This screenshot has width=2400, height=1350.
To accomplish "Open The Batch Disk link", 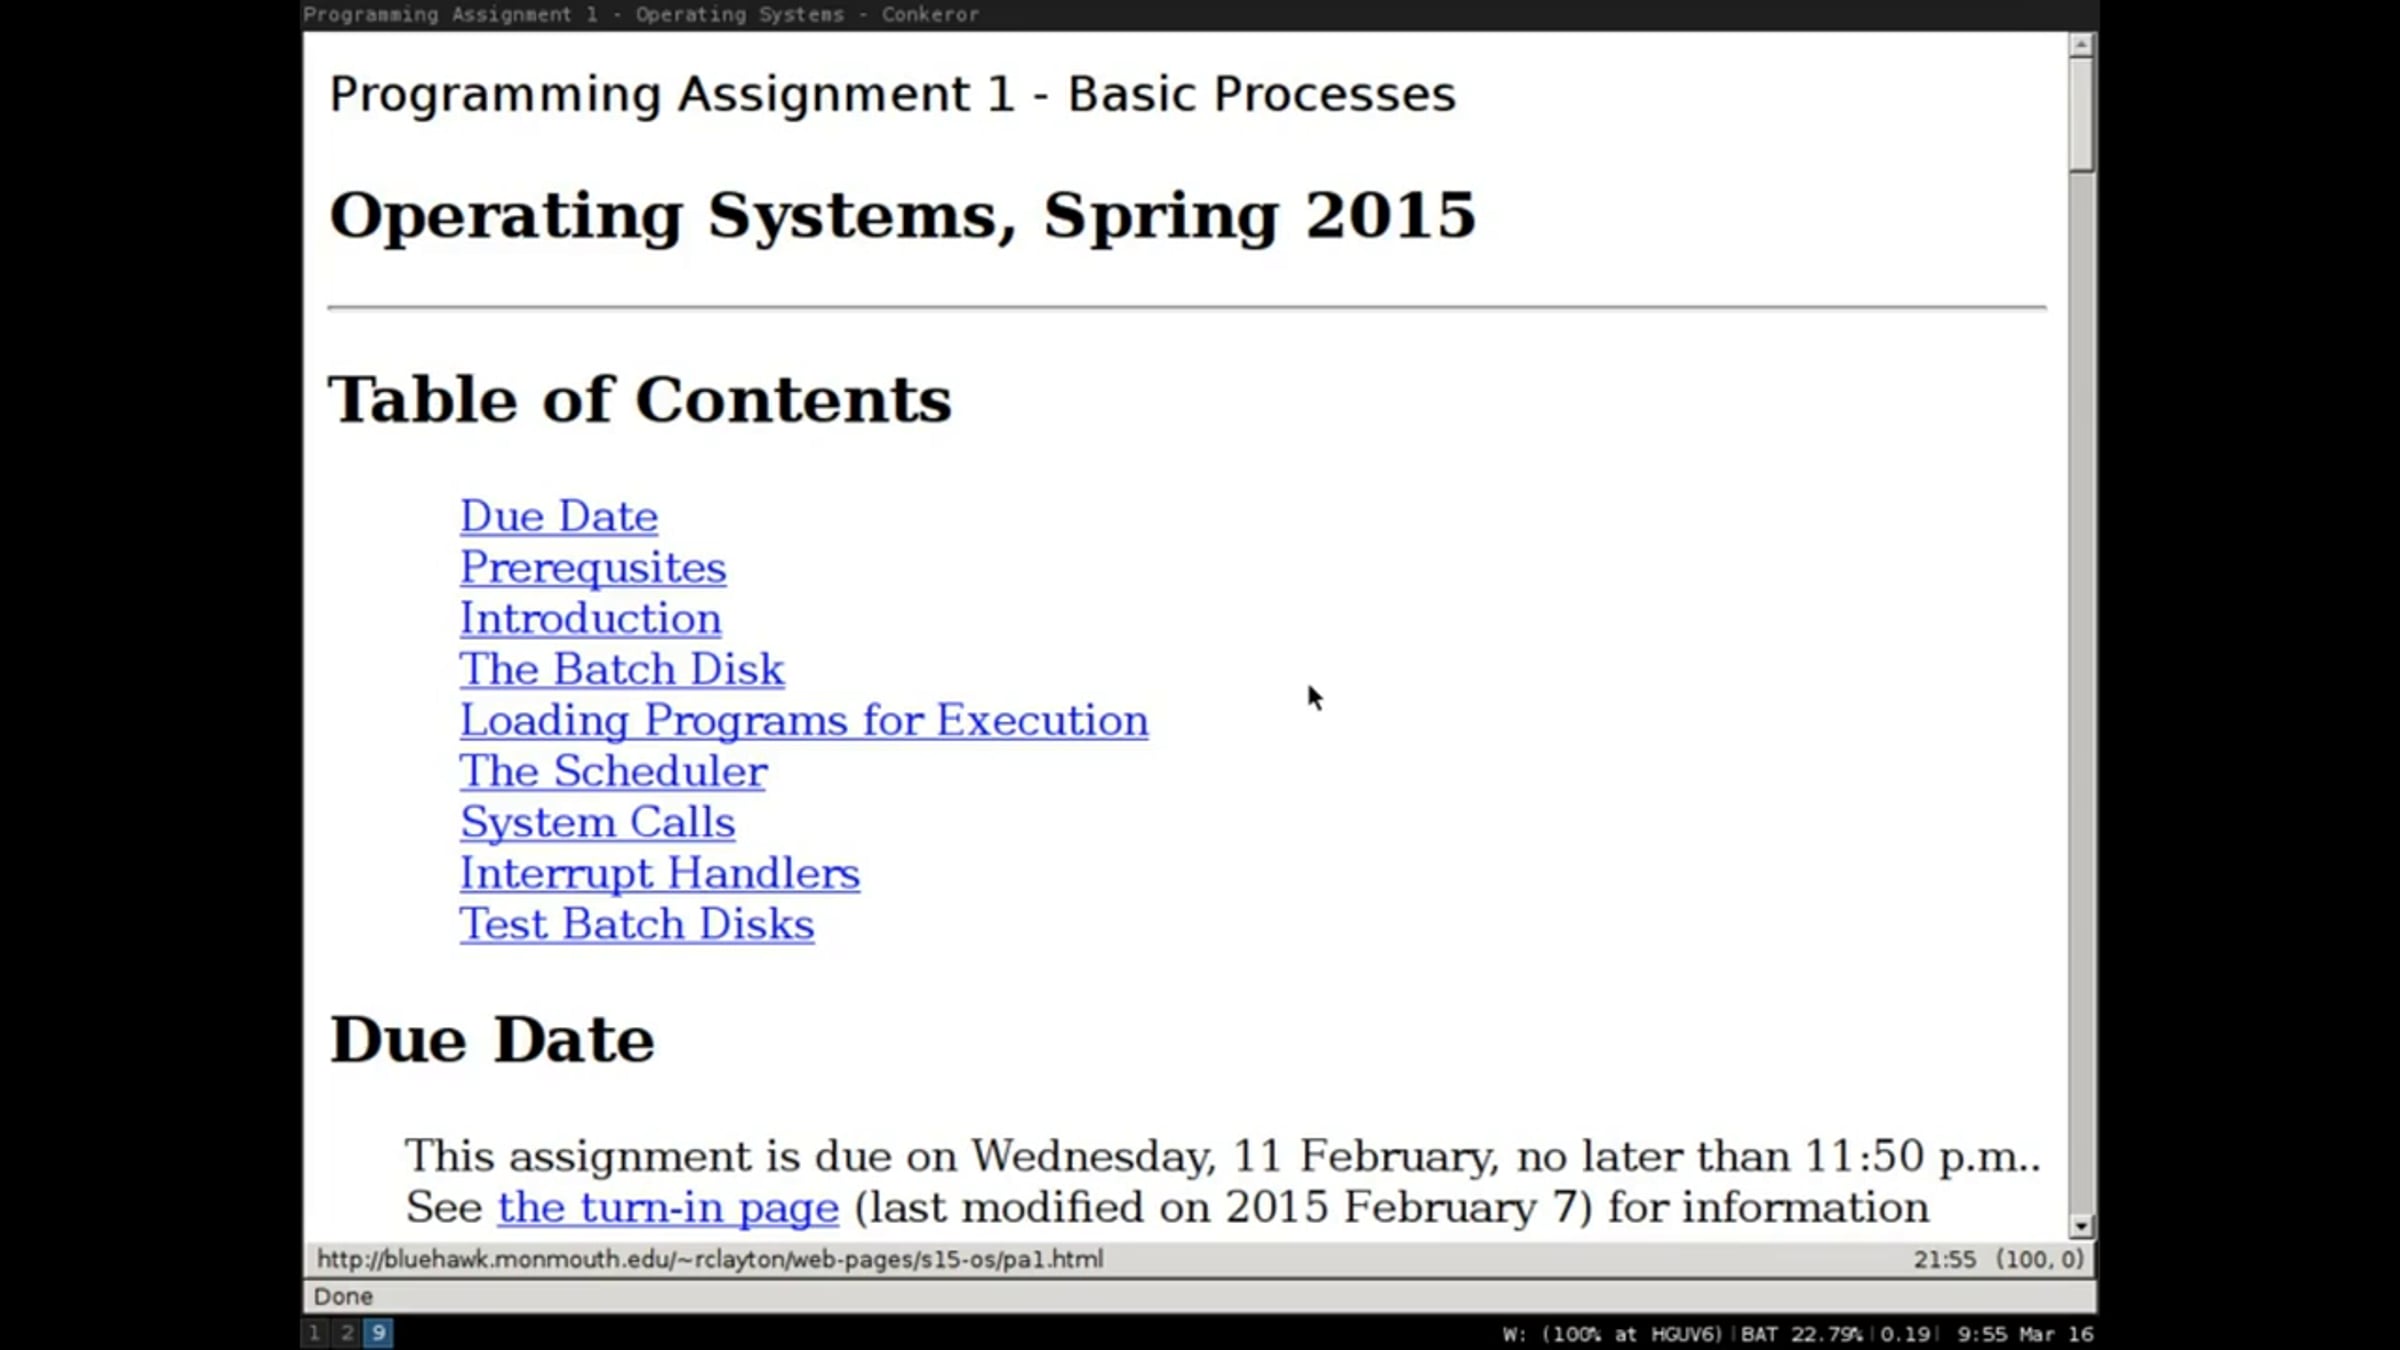I will click(x=621, y=670).
